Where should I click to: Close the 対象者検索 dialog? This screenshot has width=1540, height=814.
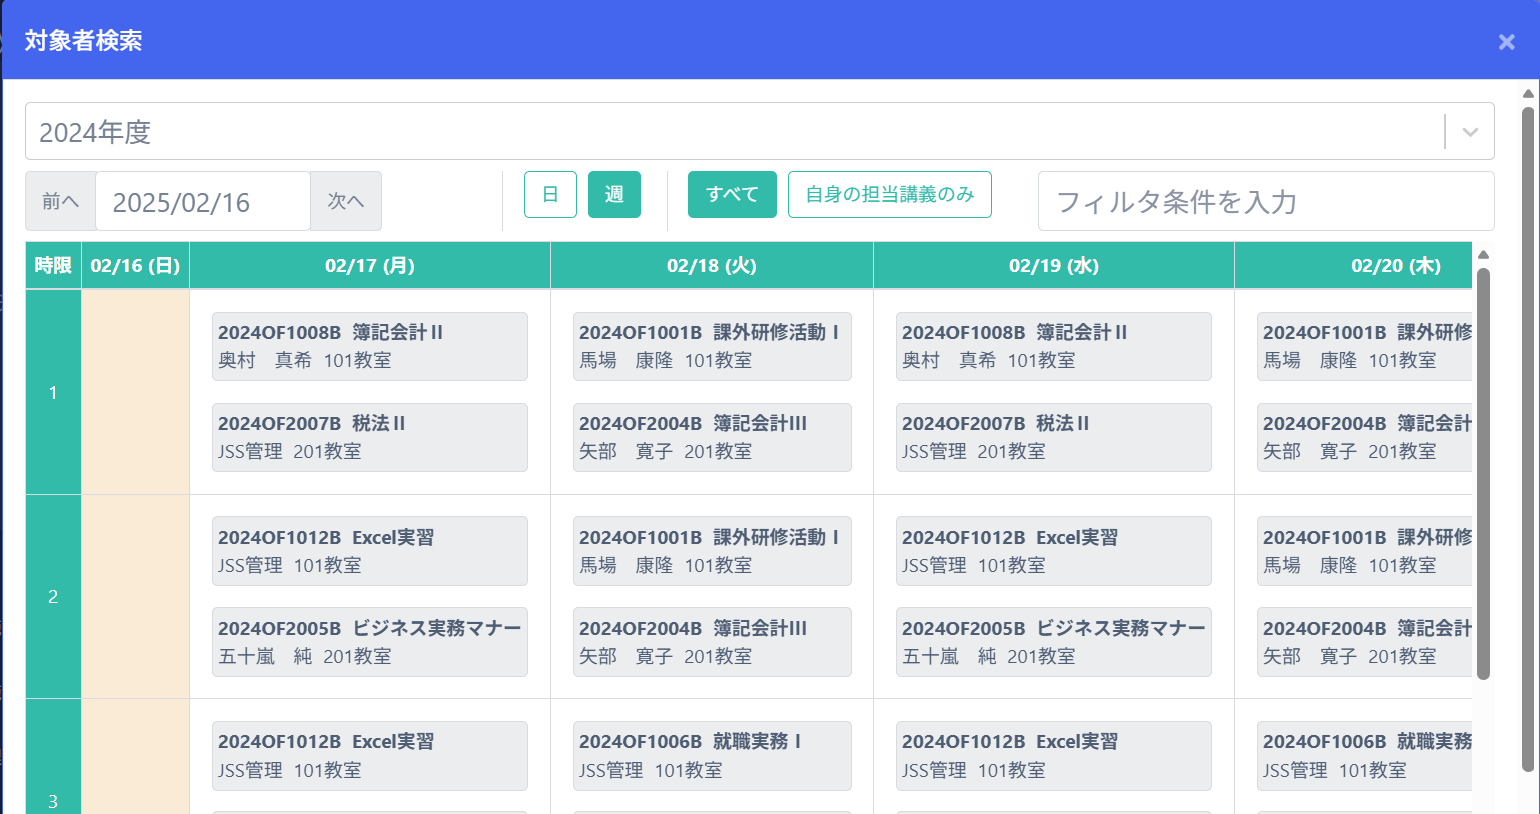coord(1506,42)
